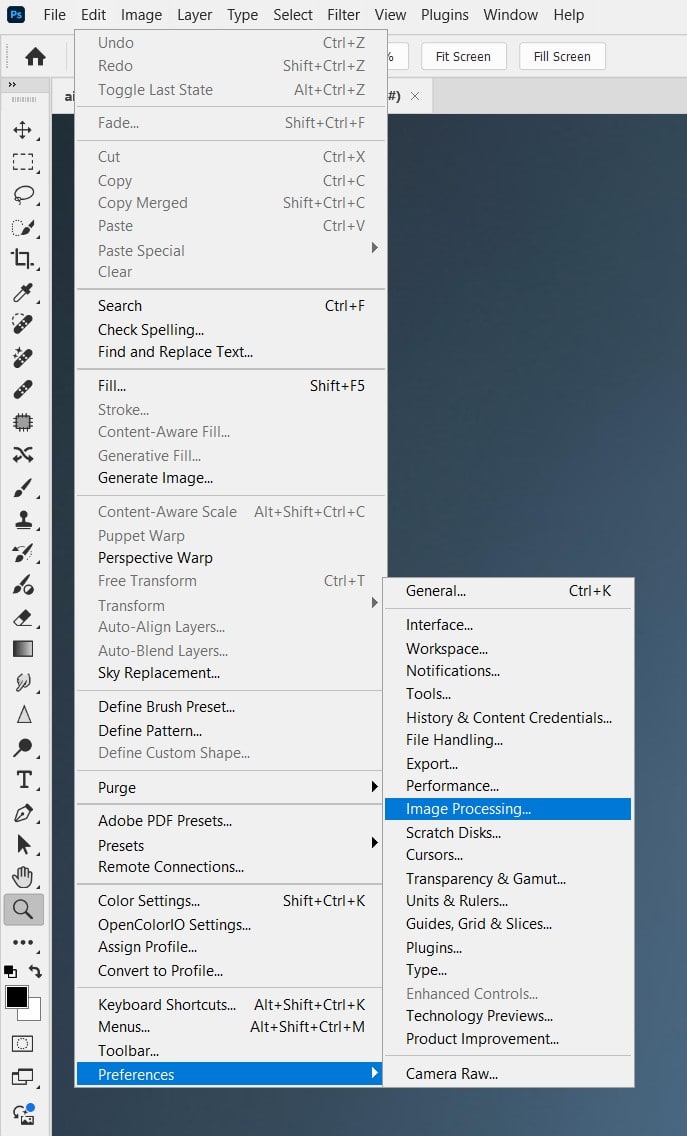Image resolution: width=687 pixels, height=1136 pixels.
Task: Select the Healing Brush tool
Action: point(23,389)
